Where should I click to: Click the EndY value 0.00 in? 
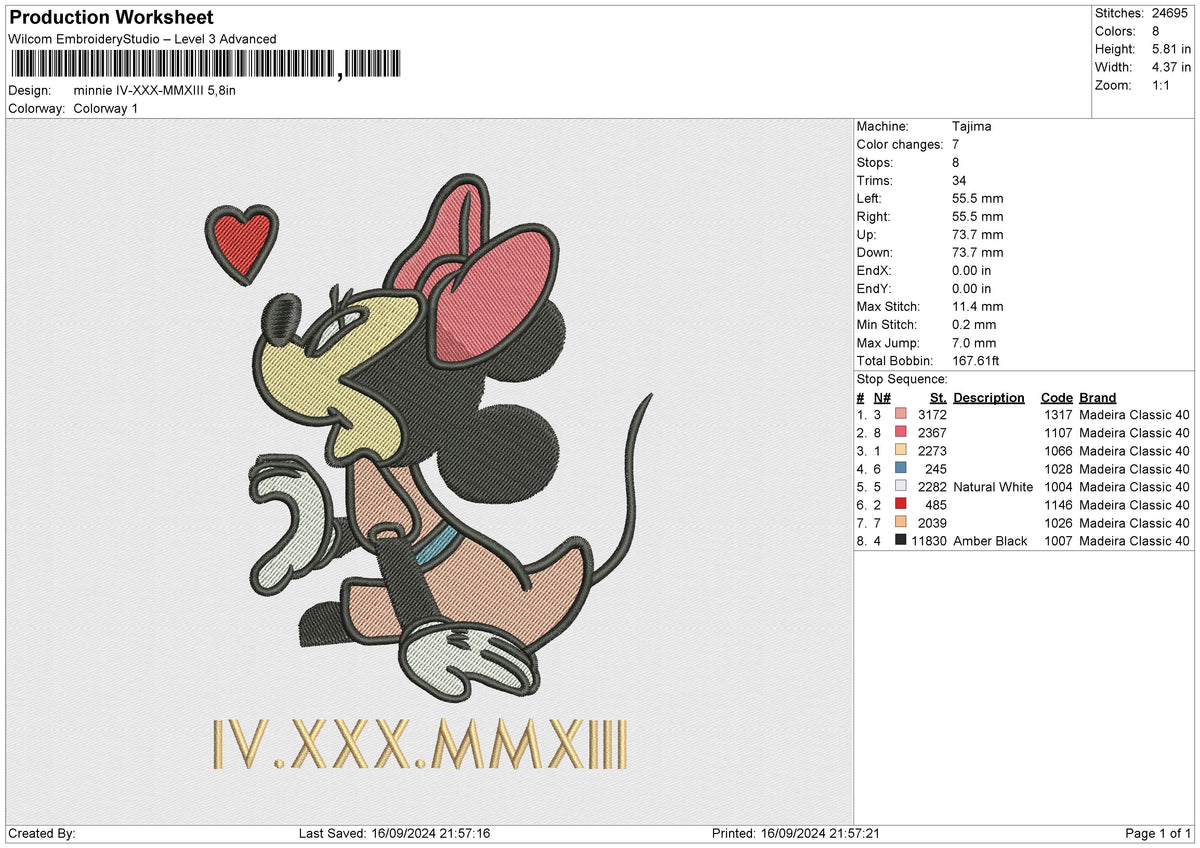click(972, 289)
